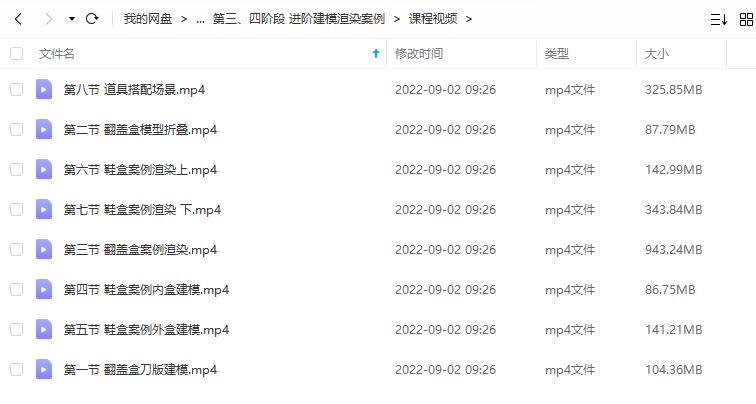Tick the select-all checkbox in header
This screenshot has height=404, width=756.
[16, 53]
